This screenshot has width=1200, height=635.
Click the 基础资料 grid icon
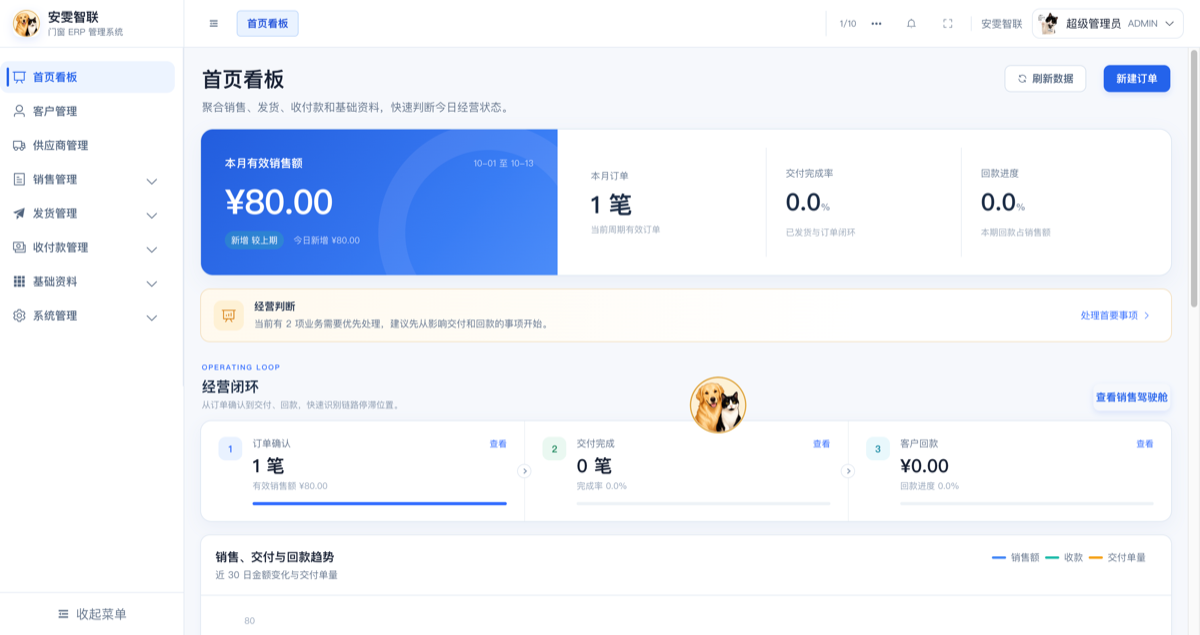pyautogui.click(x=19, y=281)
